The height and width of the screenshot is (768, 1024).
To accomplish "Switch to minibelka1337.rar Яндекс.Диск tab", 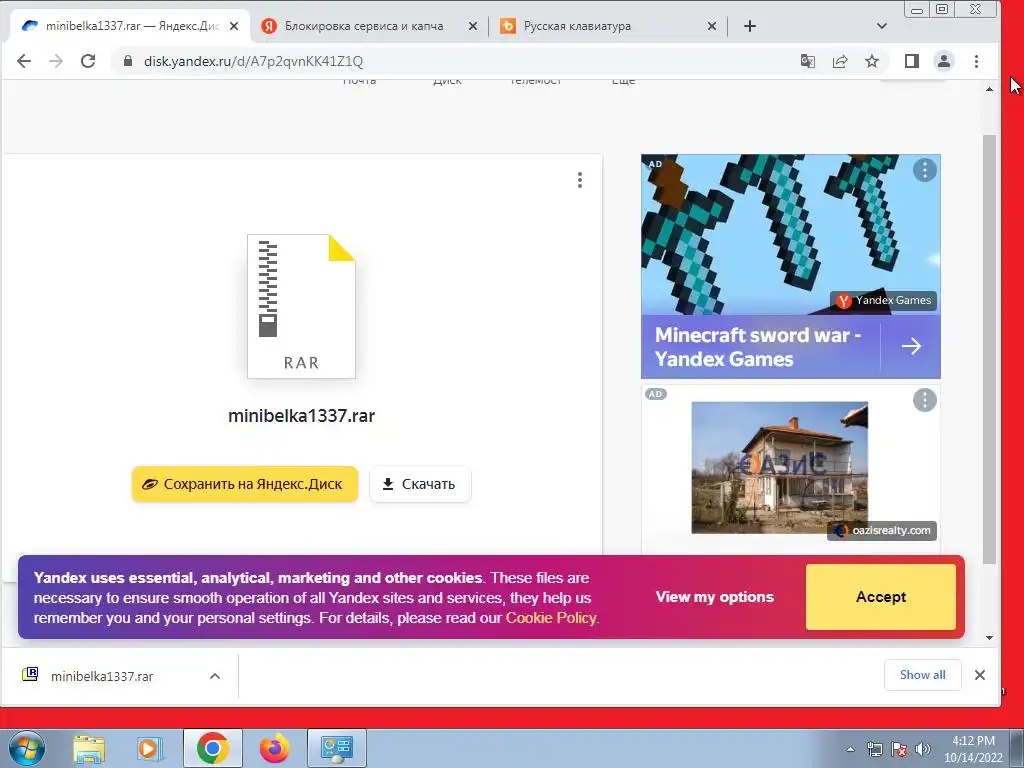I will tap(131, 26).
